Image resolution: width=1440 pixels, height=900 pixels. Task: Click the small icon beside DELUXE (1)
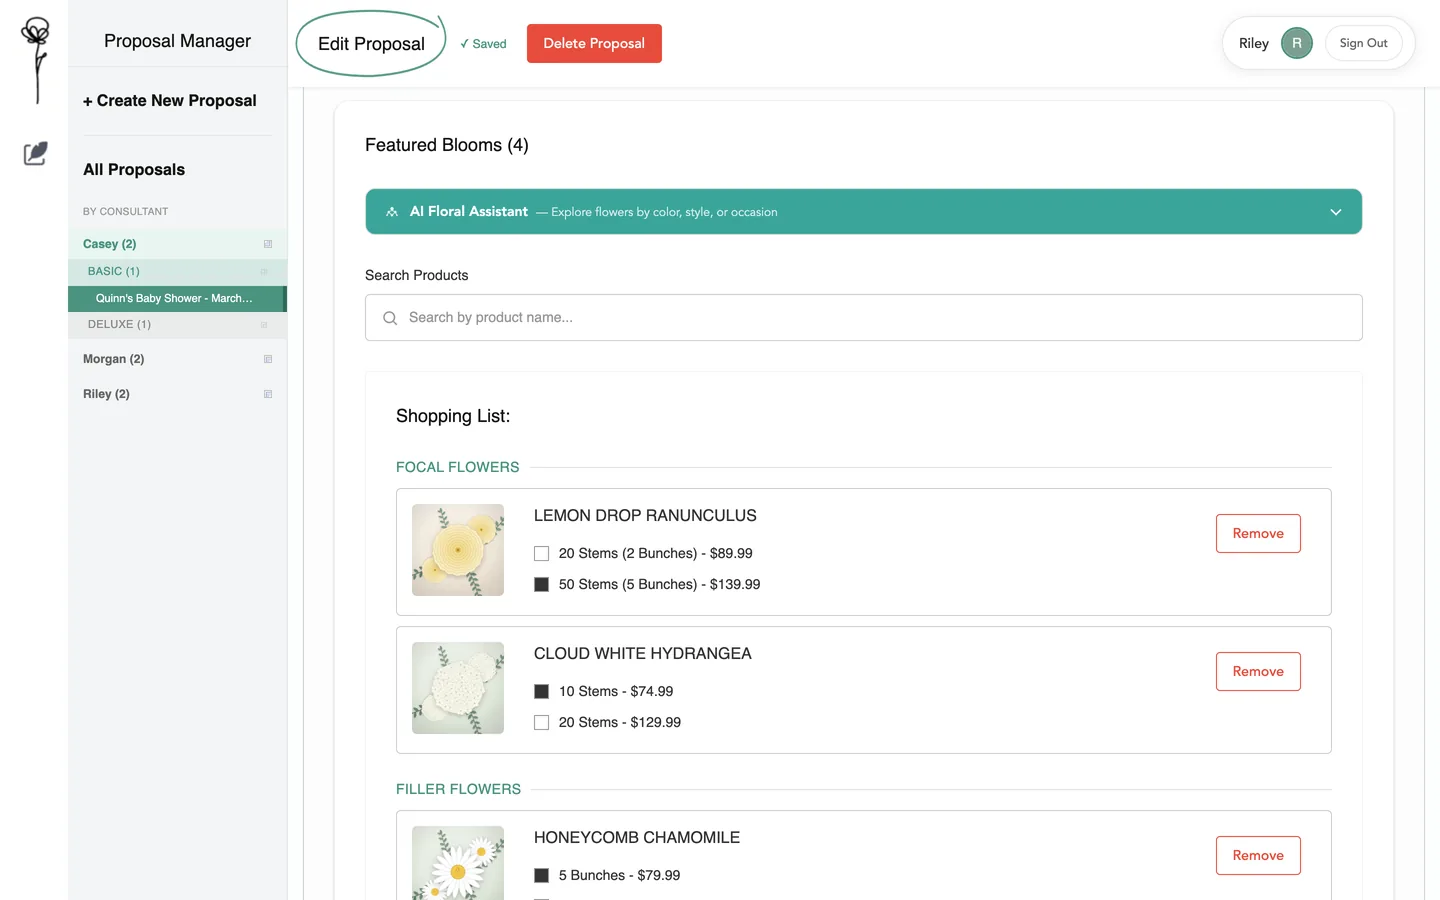click(x=264, y=324)
